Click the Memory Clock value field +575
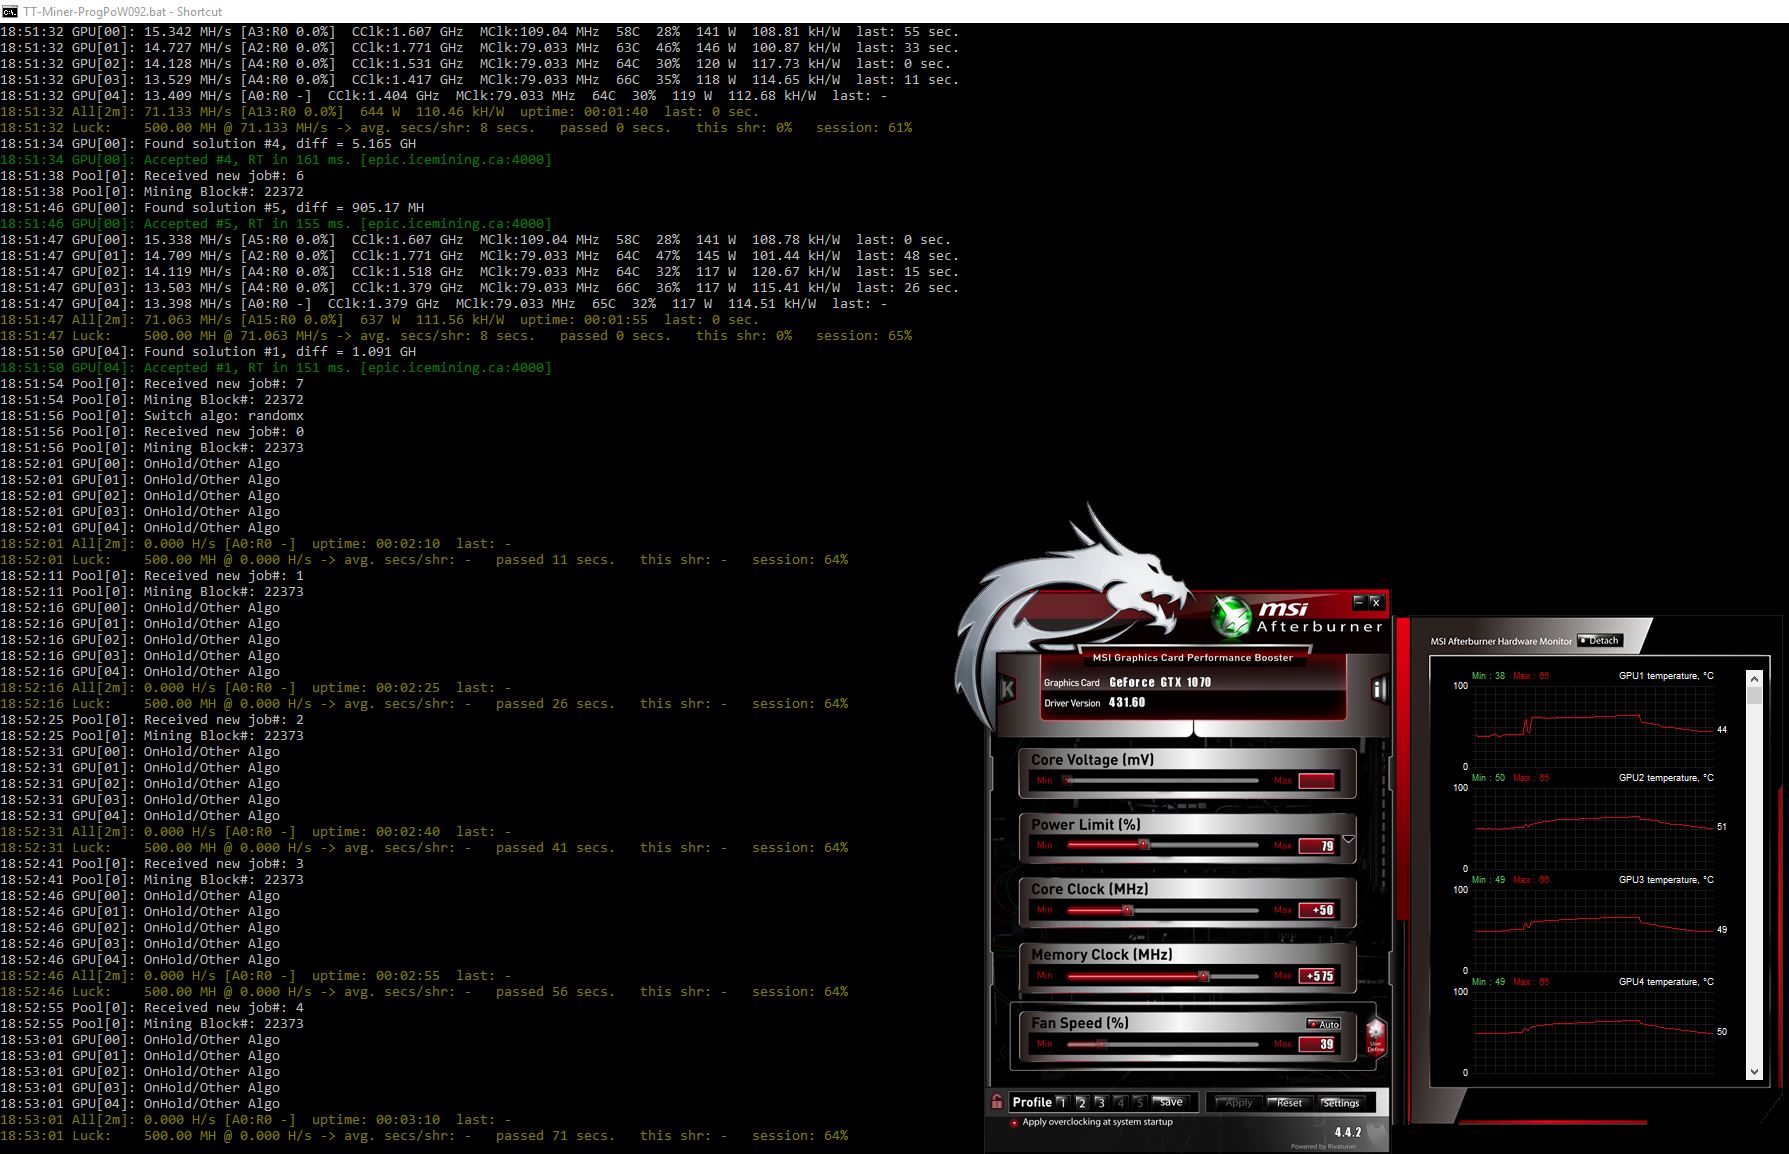Screen dimensions: 1789x1154 coord(1317,976)
